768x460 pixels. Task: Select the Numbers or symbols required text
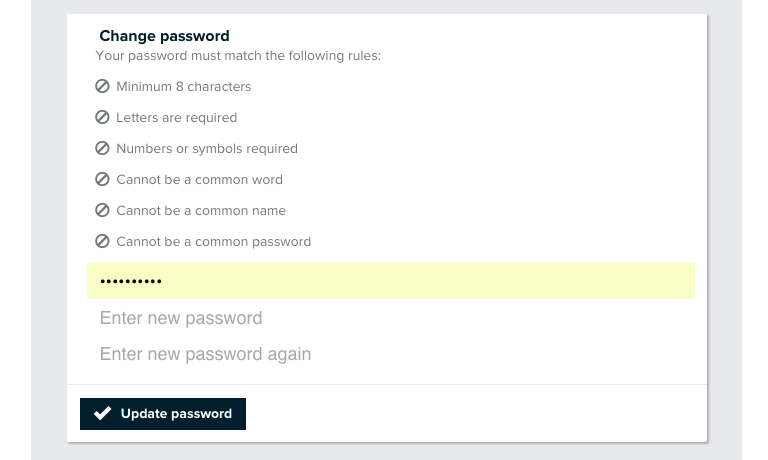click(207, 148)
